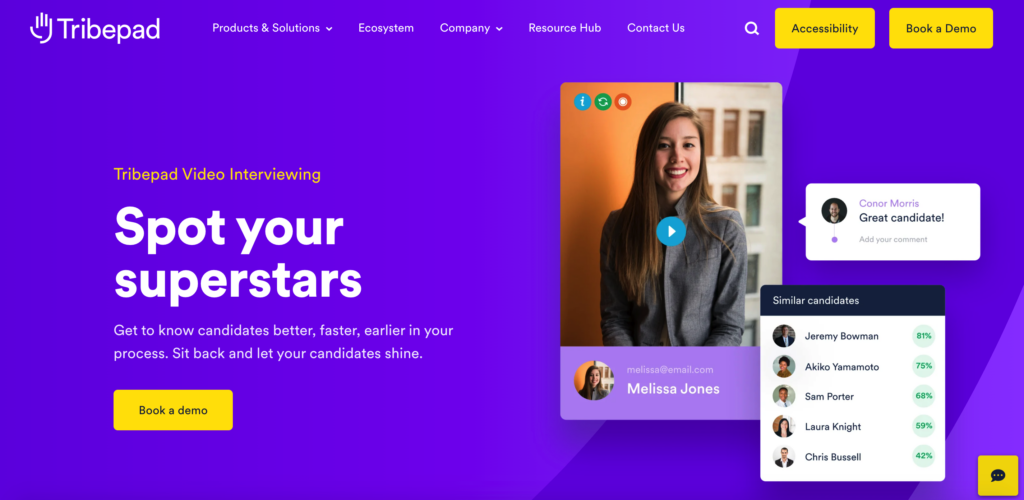Open the search magnifier icon
The width and height of the screenshot is (1024, 500).
[752, 28]
